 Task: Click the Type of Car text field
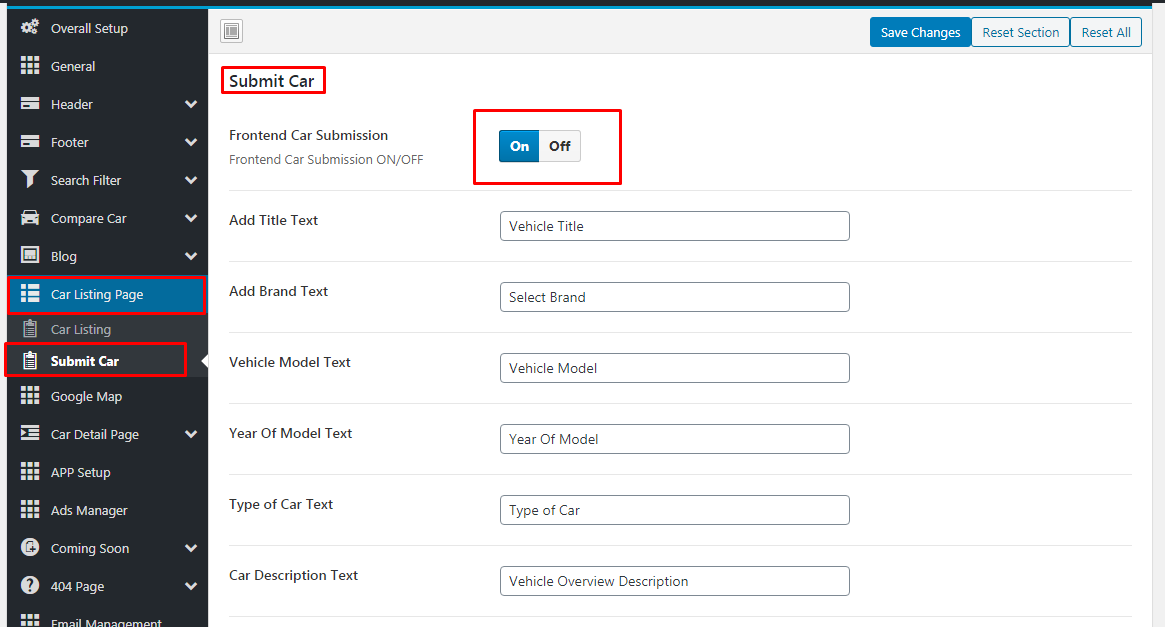click(x=675, y=510)
